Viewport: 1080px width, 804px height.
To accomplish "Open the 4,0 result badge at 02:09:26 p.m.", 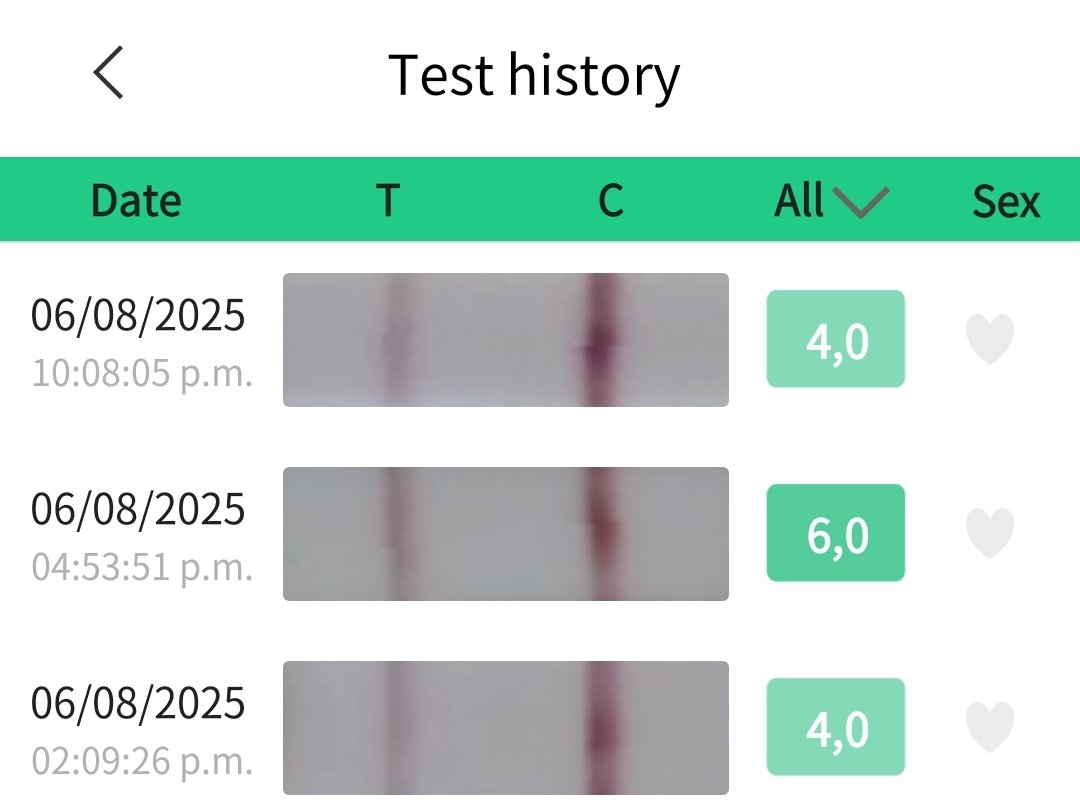I will (x=836, y=727).
